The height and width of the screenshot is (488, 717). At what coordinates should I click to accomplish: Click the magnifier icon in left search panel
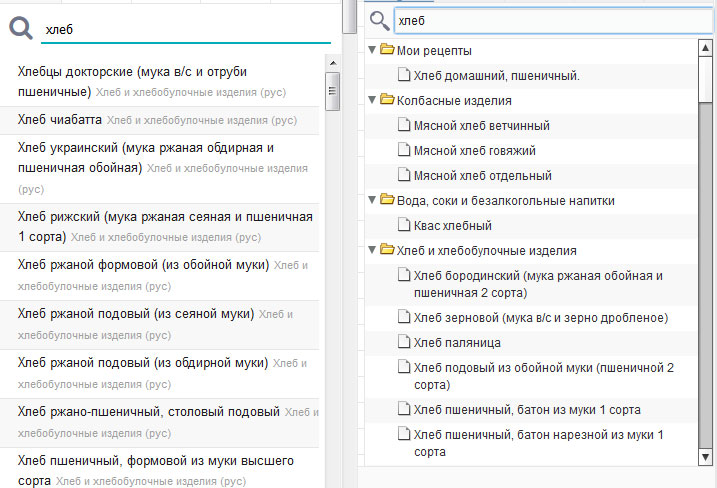tap(21, 30)
